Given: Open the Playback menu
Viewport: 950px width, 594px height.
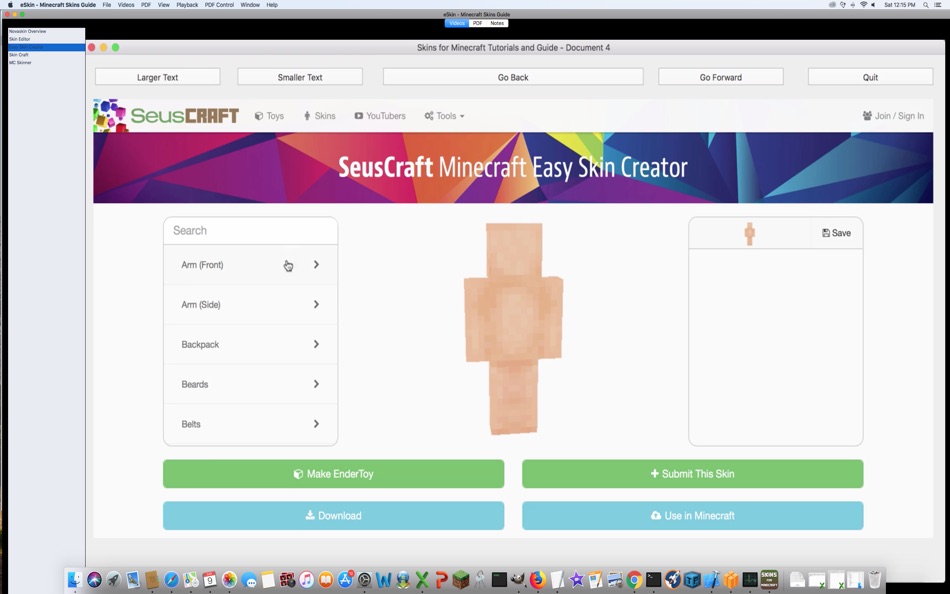Looking at the screenshot, I should pos(187,5).
